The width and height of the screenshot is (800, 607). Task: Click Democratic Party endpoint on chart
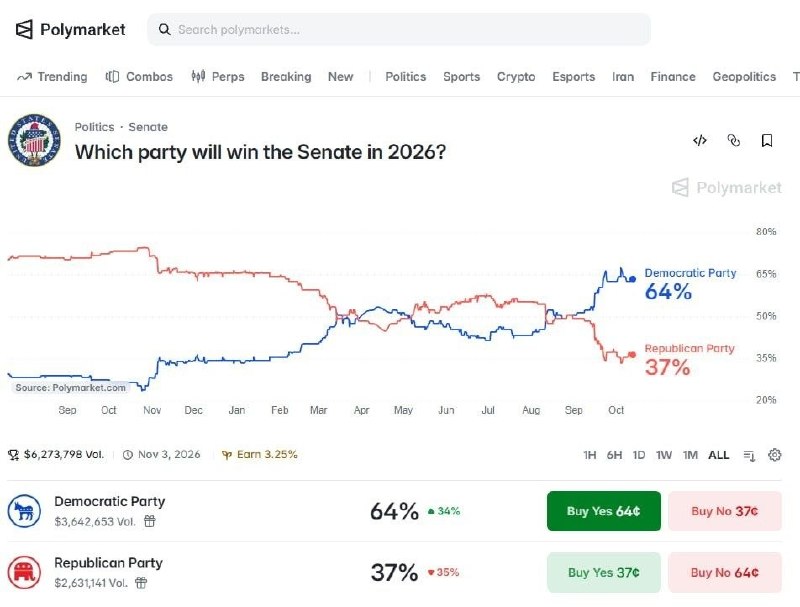tap(632, 279)
